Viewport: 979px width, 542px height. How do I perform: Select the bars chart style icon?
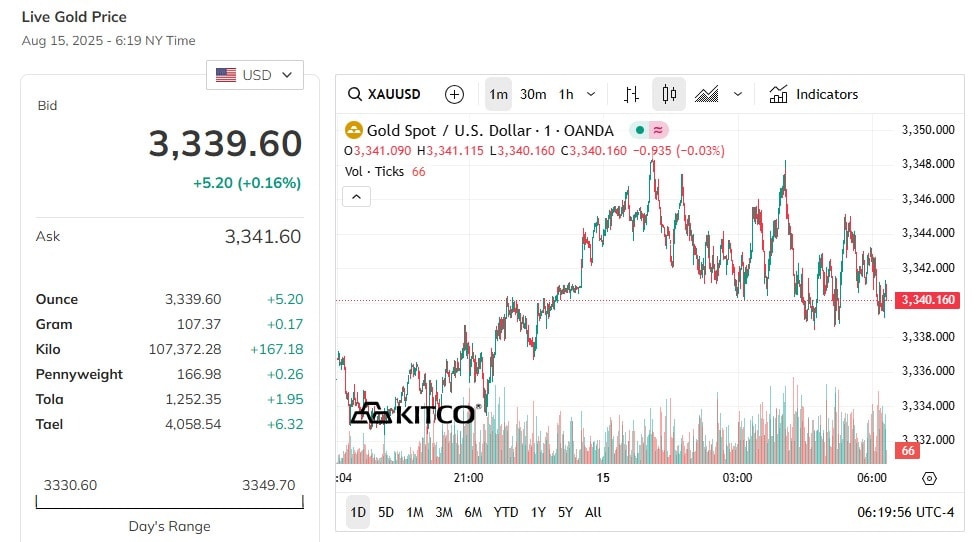631,94
